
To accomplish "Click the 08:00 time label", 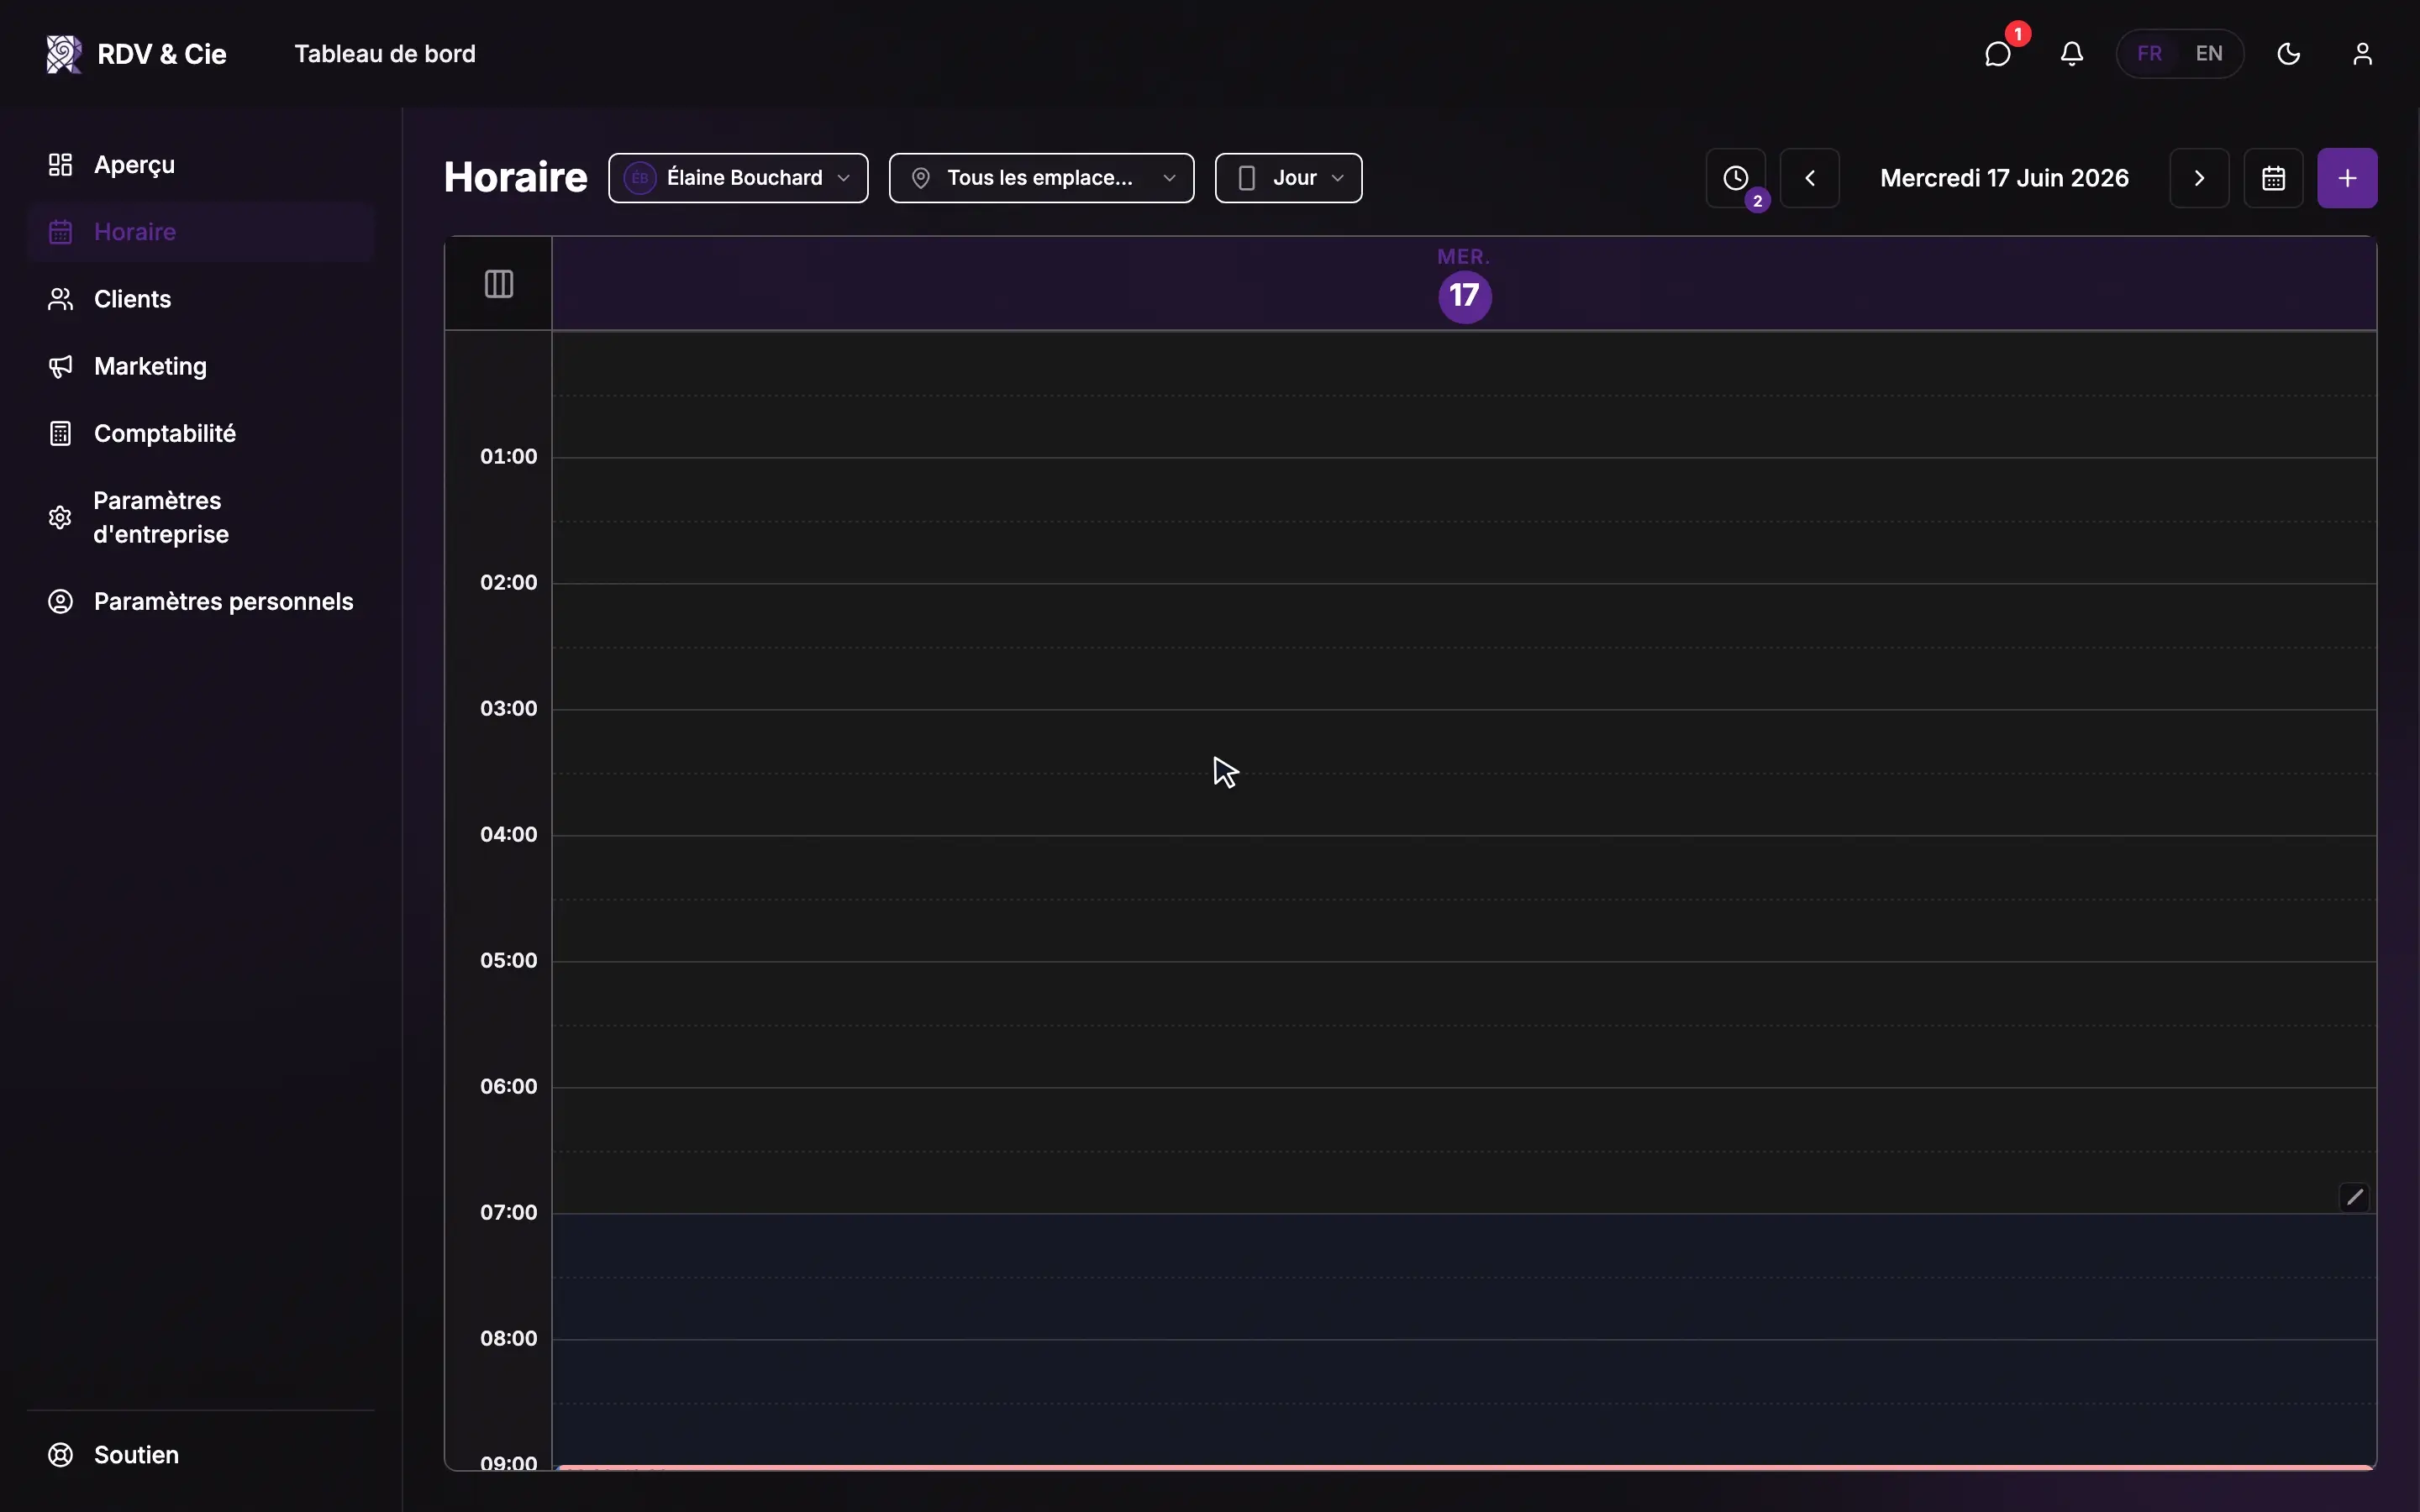I will (508, 1338).
